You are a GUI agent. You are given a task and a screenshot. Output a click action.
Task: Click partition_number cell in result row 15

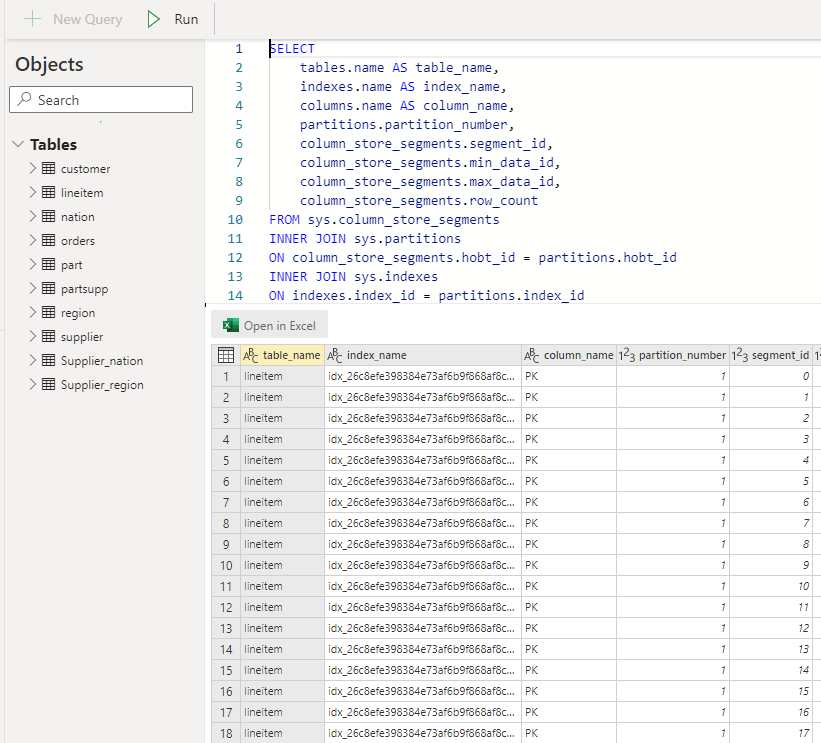pyautogui.click(x=673, y=670)
